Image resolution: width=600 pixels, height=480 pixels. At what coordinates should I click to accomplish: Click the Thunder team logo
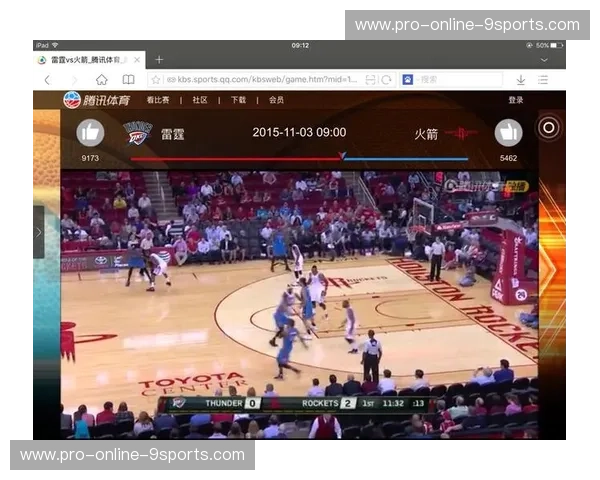[137, 133]
